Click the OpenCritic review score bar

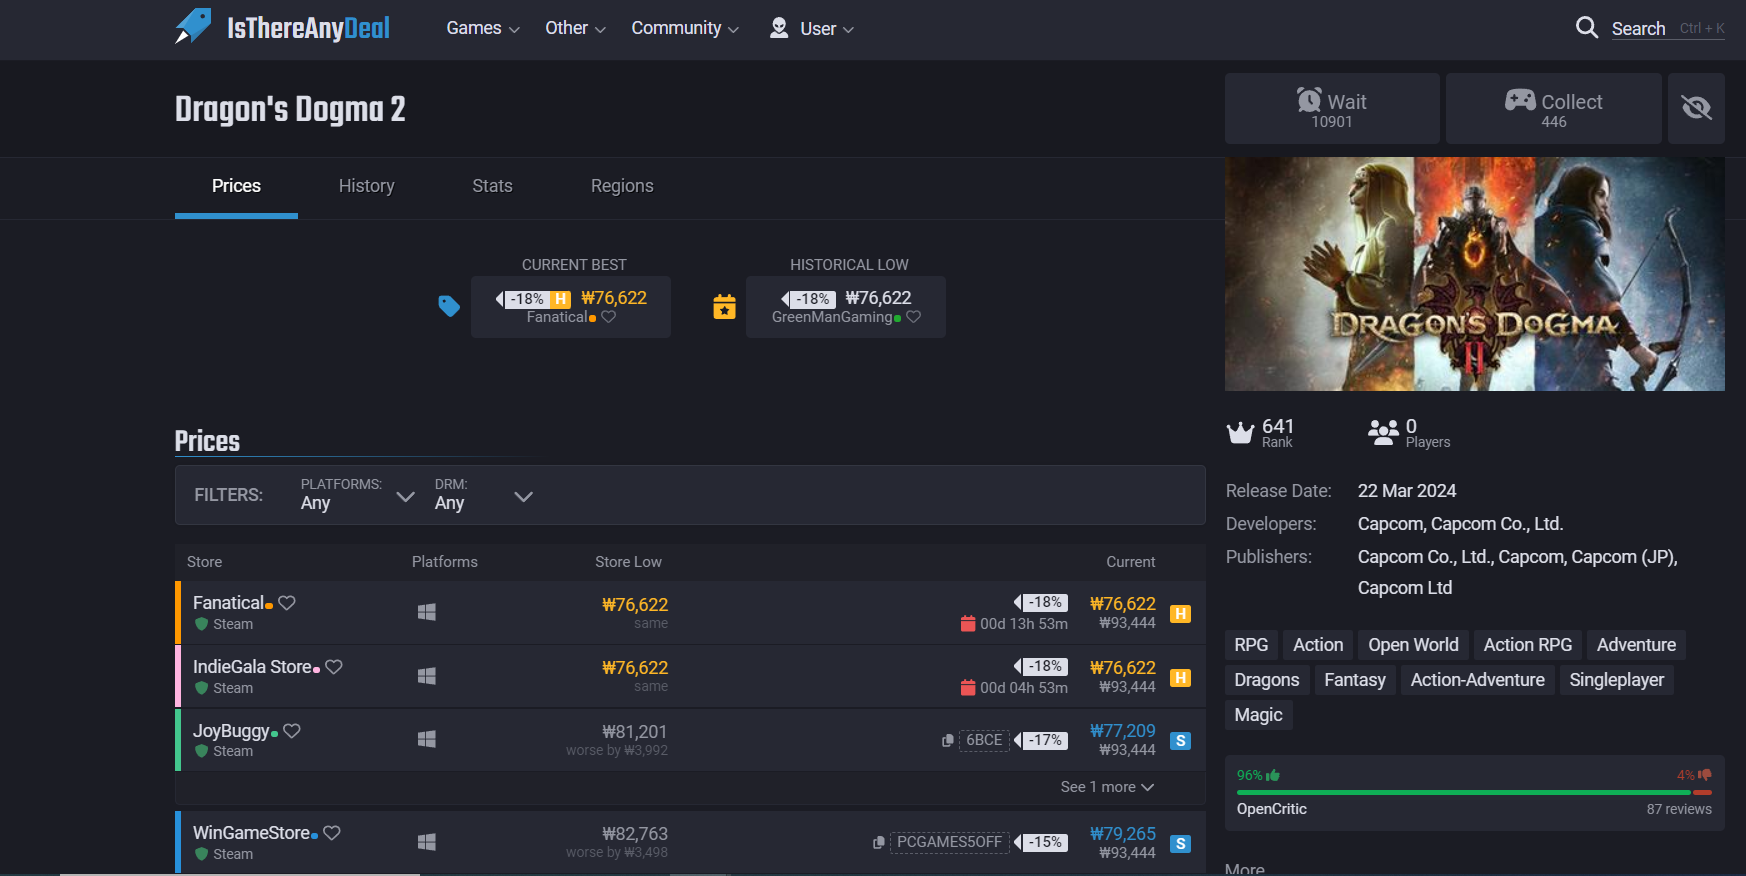click(1474, 792)
